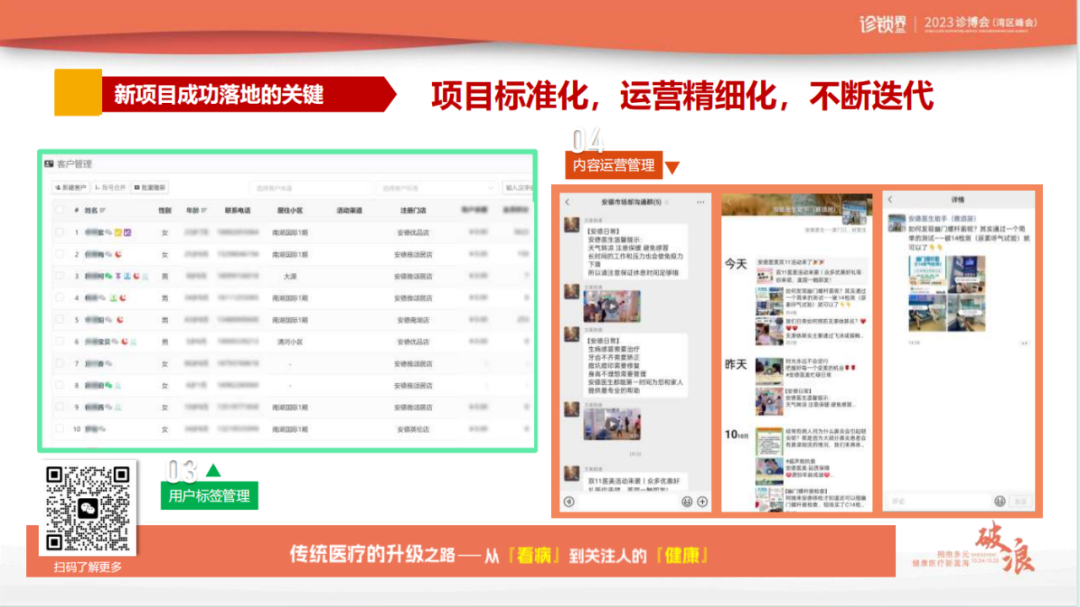Play the second video in the group chat
Image resolution: width=1080 pixels, height=607 pixels.
(x=612, y=424)
